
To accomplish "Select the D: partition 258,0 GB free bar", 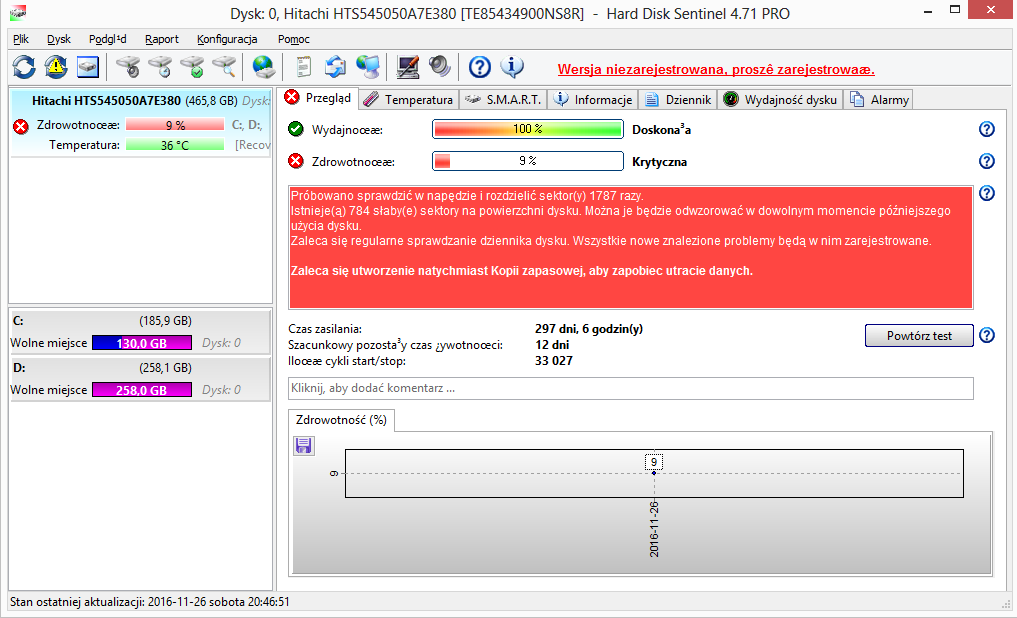I will point(142,390).
